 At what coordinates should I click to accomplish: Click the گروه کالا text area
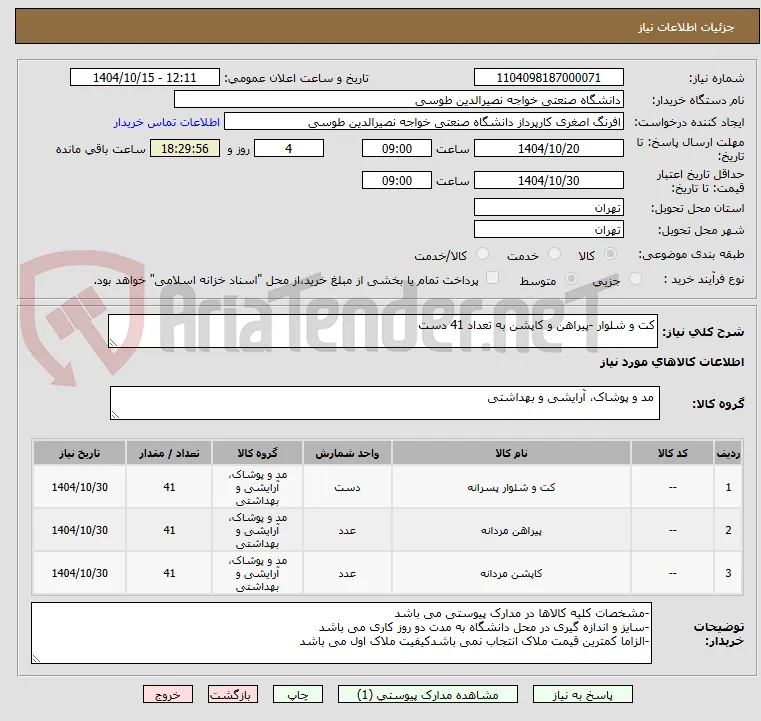[384, 403]
